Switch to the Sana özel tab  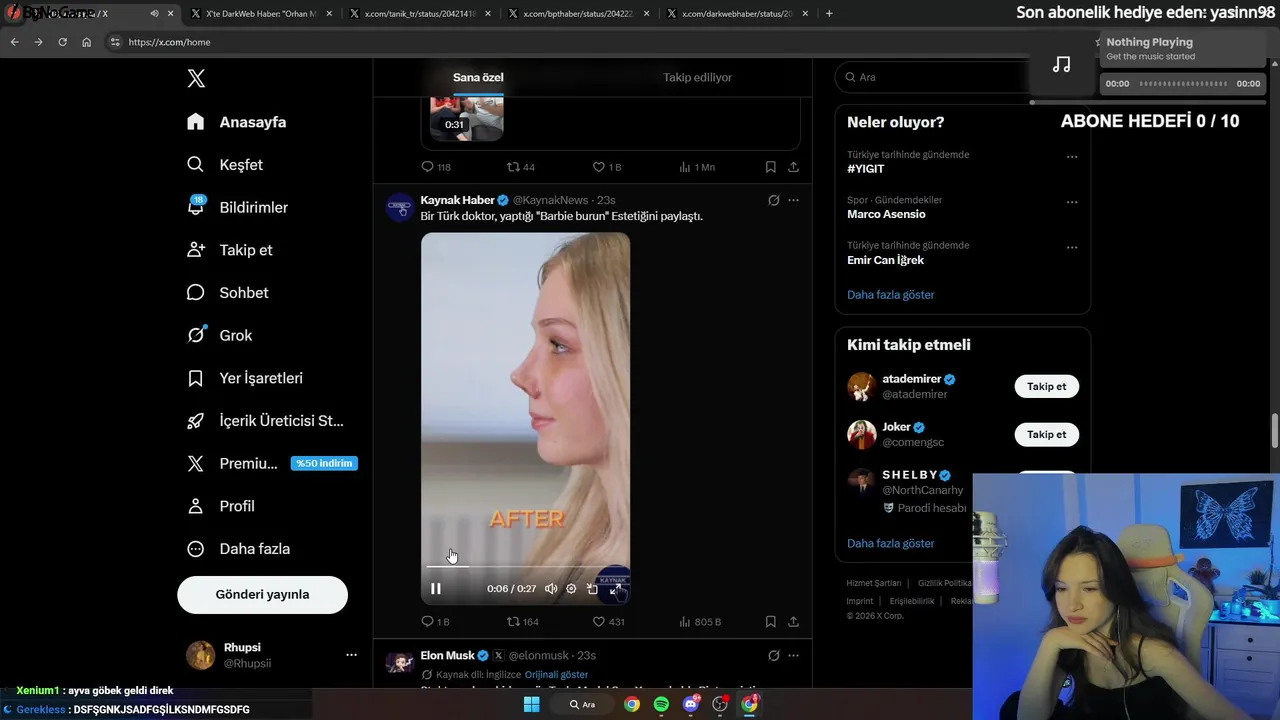(x=478, y=77)
